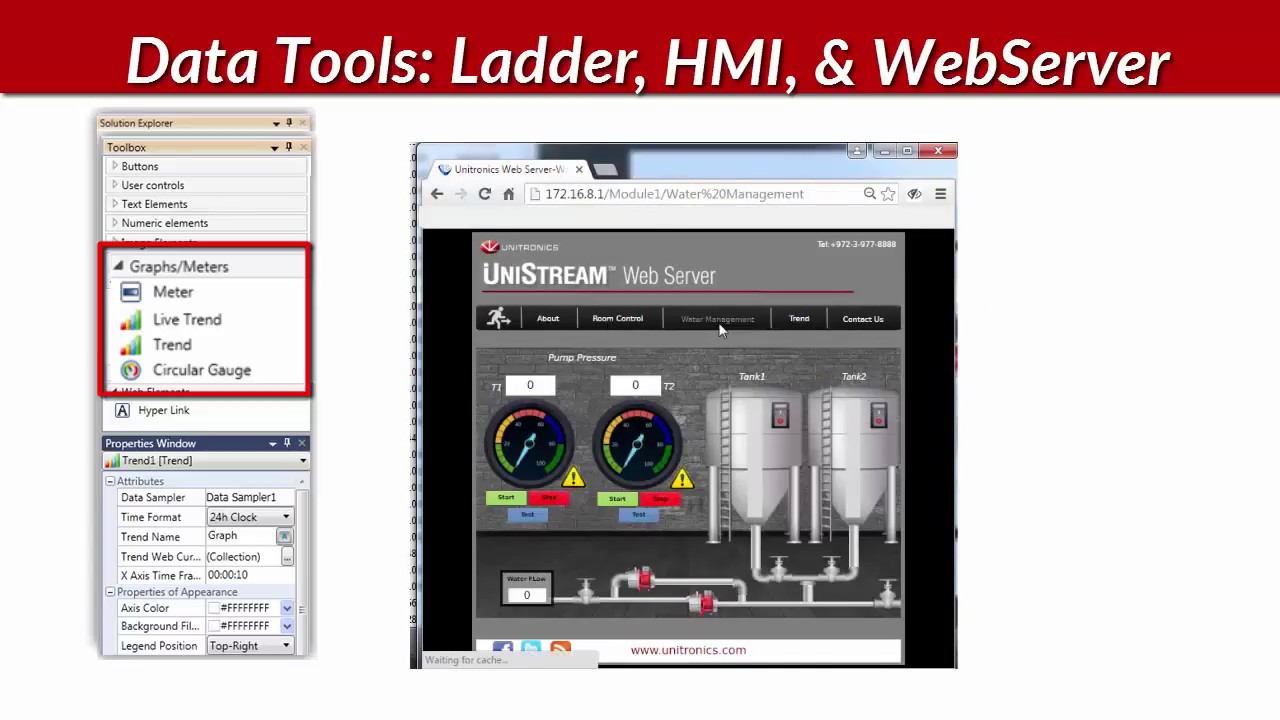Open the Trend page in nav bar
This screenshot has width=1280, height=720.
tap(799, 318)
